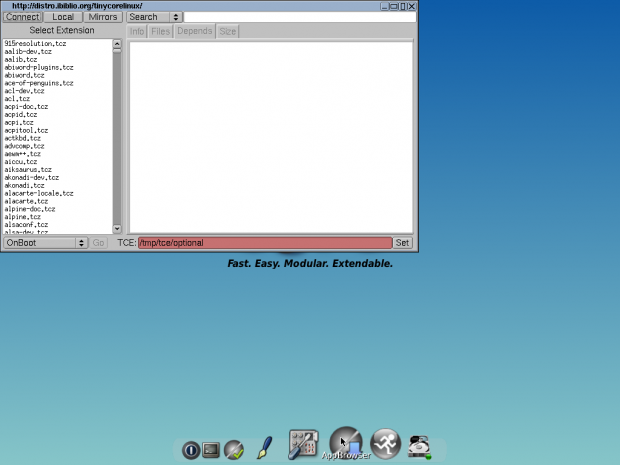This screenshot has height=465, width=620.
Task: Click the greyed-out Go button
Action: click(98, 243)
